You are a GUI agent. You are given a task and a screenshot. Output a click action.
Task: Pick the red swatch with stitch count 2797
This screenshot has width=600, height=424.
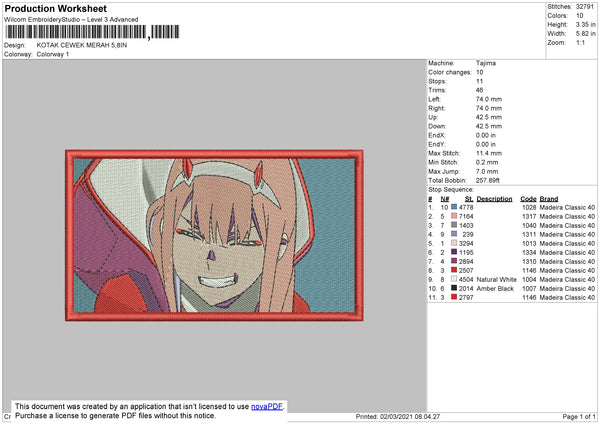tap(454, 297)
